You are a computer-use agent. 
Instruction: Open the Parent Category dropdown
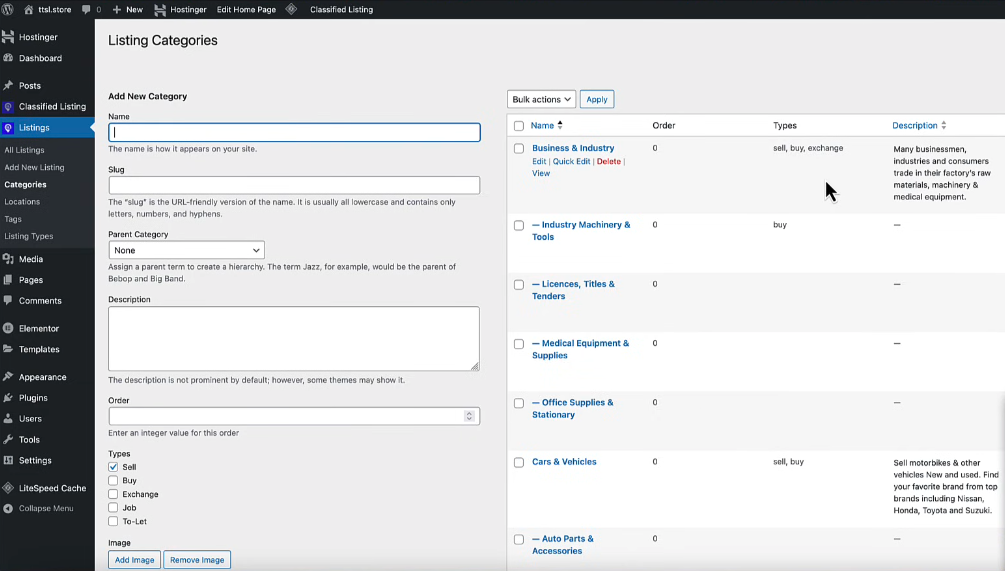[x=186, y=250]
